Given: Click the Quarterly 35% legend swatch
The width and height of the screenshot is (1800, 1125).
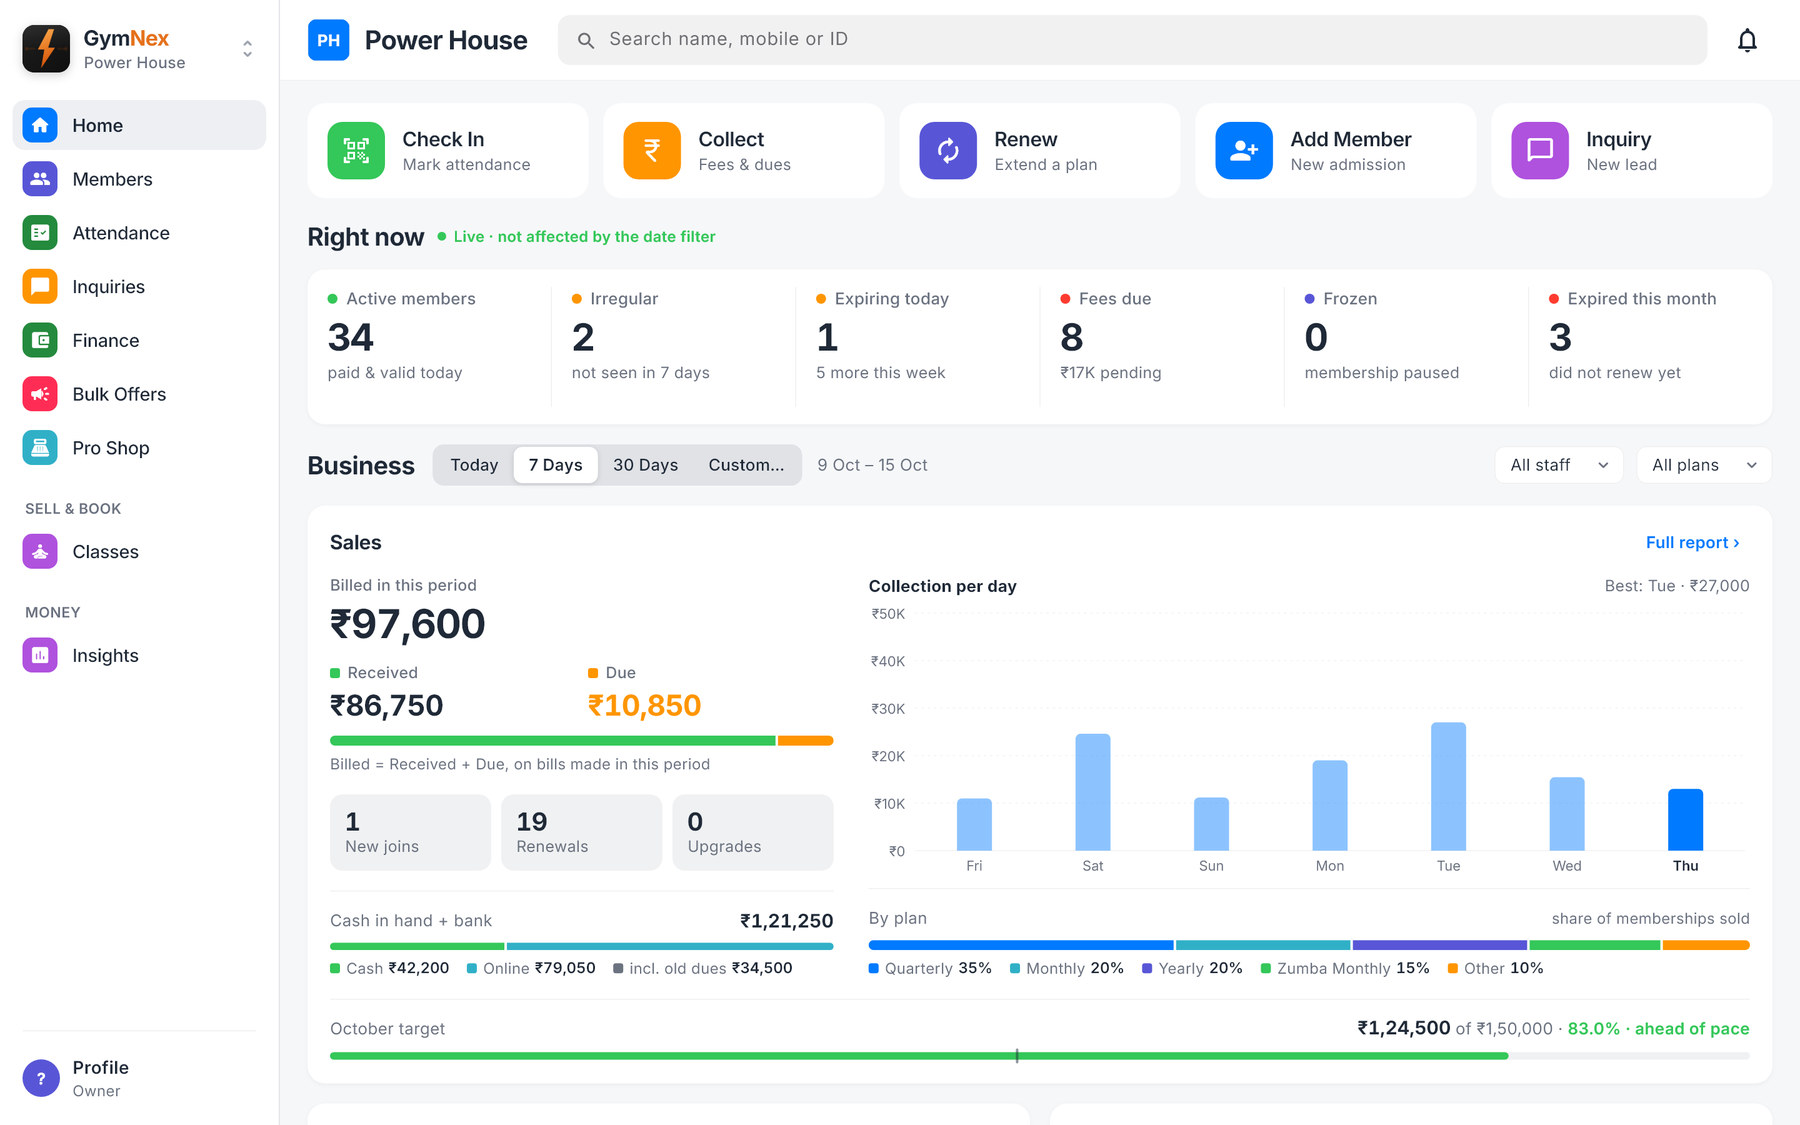Looking at the screenshot, I should (874, 969).
